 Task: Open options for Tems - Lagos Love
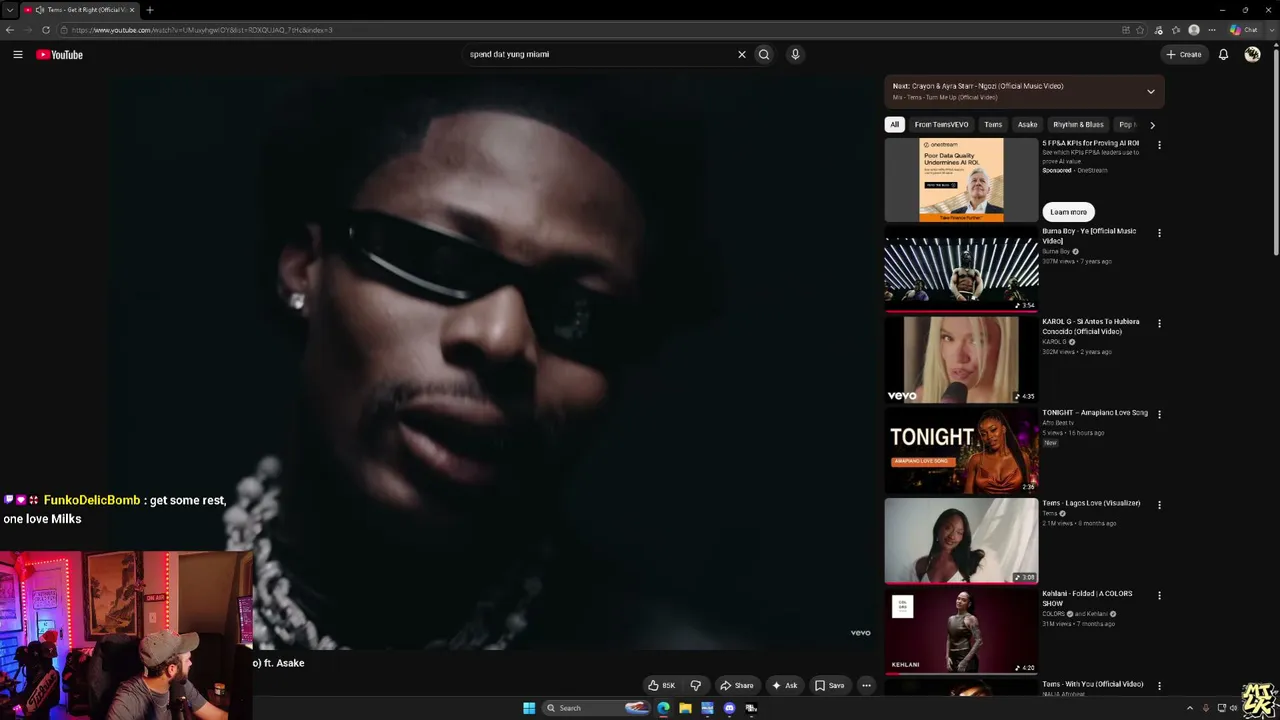[1159, 505]
